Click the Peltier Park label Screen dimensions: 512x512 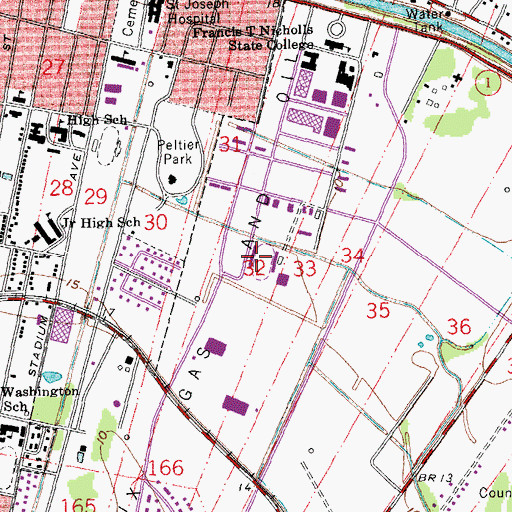pyautogui.click(x=178, y=152)
